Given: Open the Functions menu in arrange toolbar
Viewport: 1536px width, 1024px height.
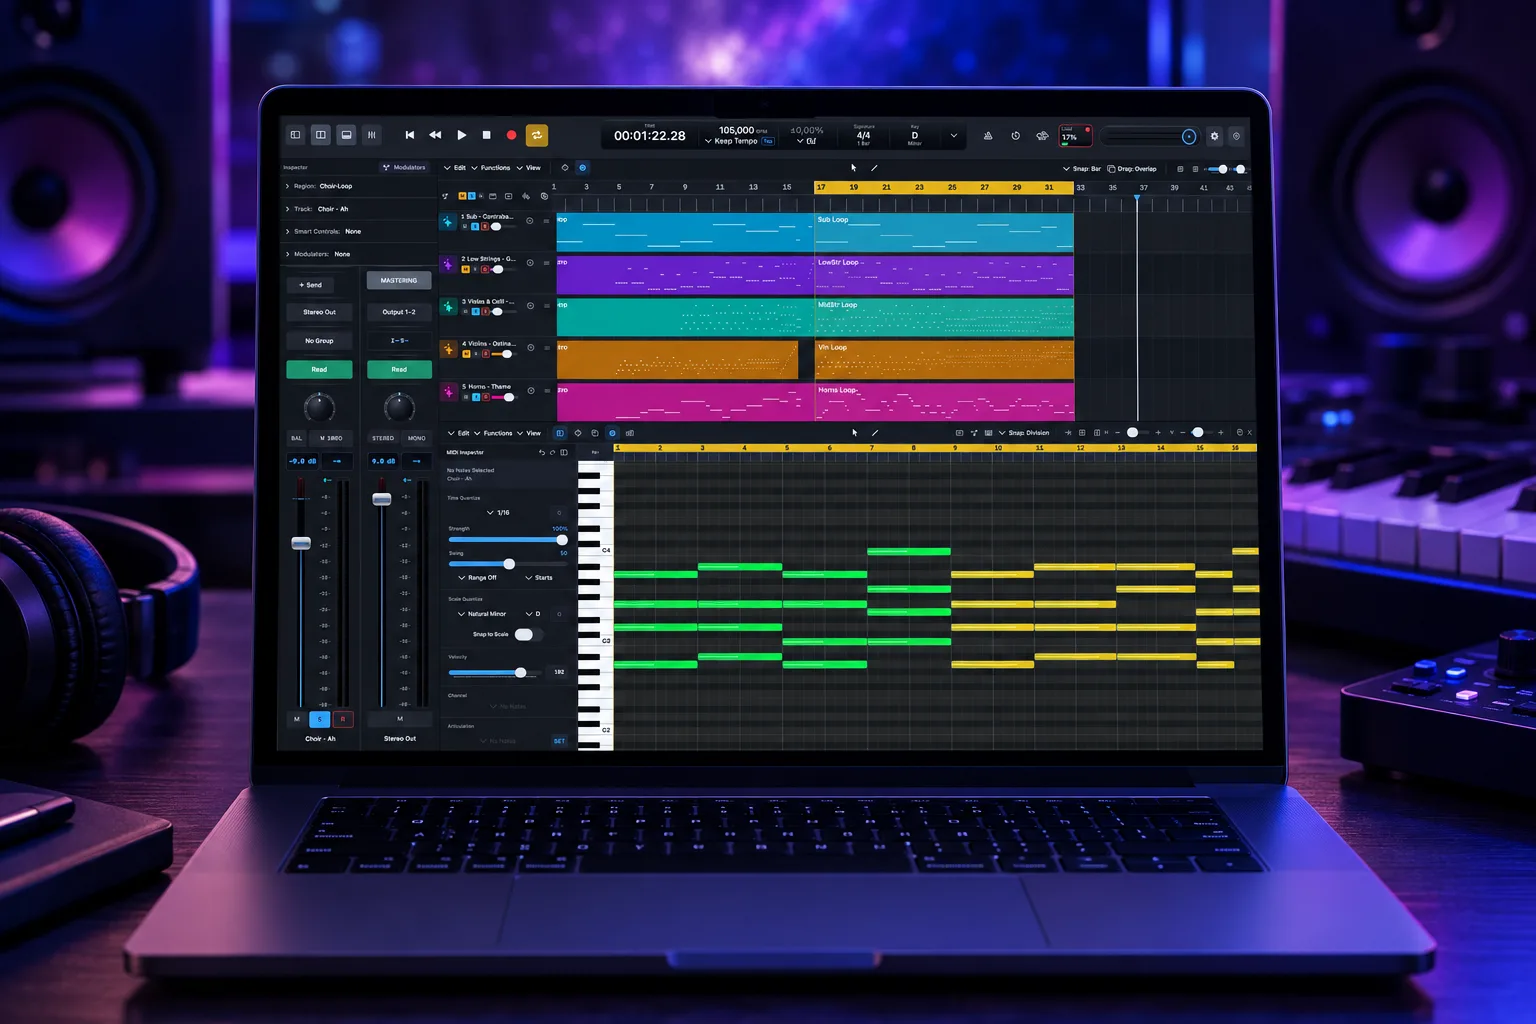Looking at the screenshot, I should tap(491, 168).
